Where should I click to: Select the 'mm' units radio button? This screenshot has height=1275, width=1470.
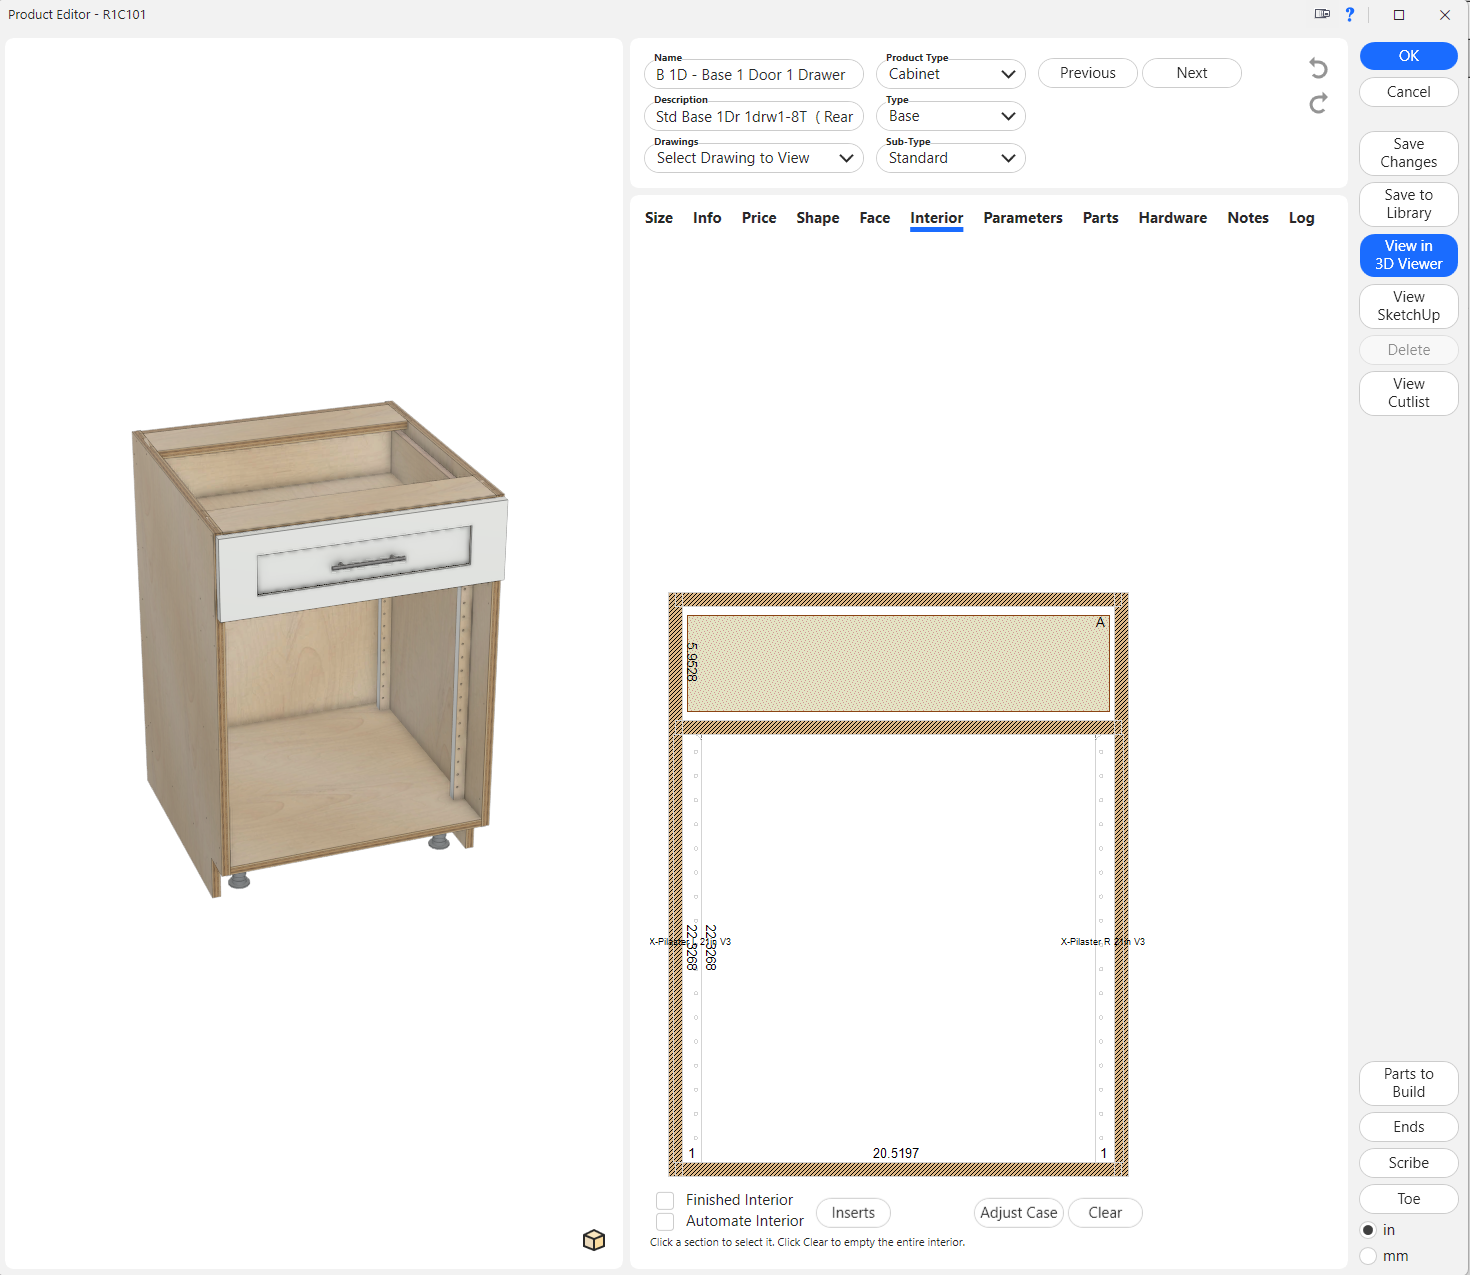1368,1256
